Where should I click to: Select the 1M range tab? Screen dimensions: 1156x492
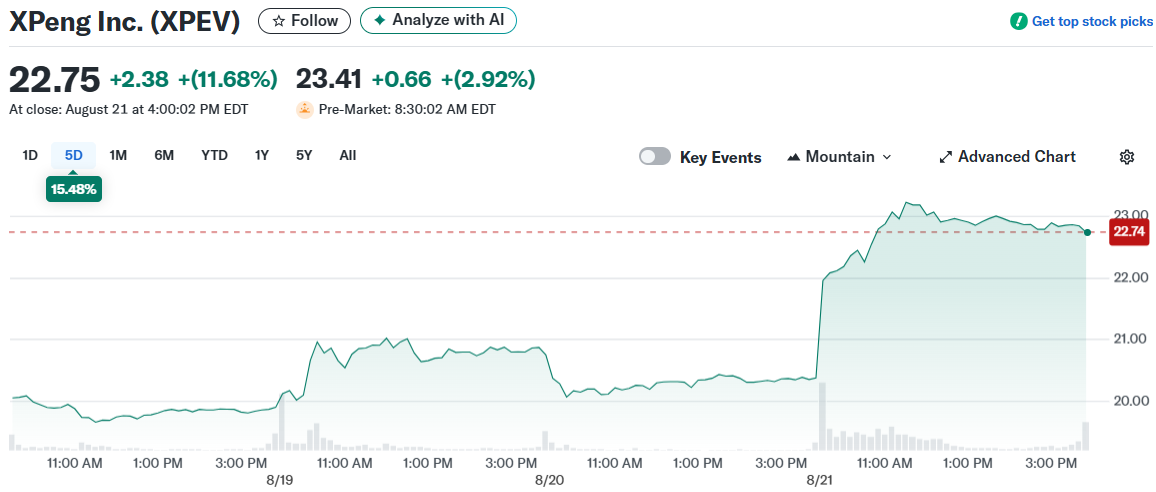(x=118, y=156)
